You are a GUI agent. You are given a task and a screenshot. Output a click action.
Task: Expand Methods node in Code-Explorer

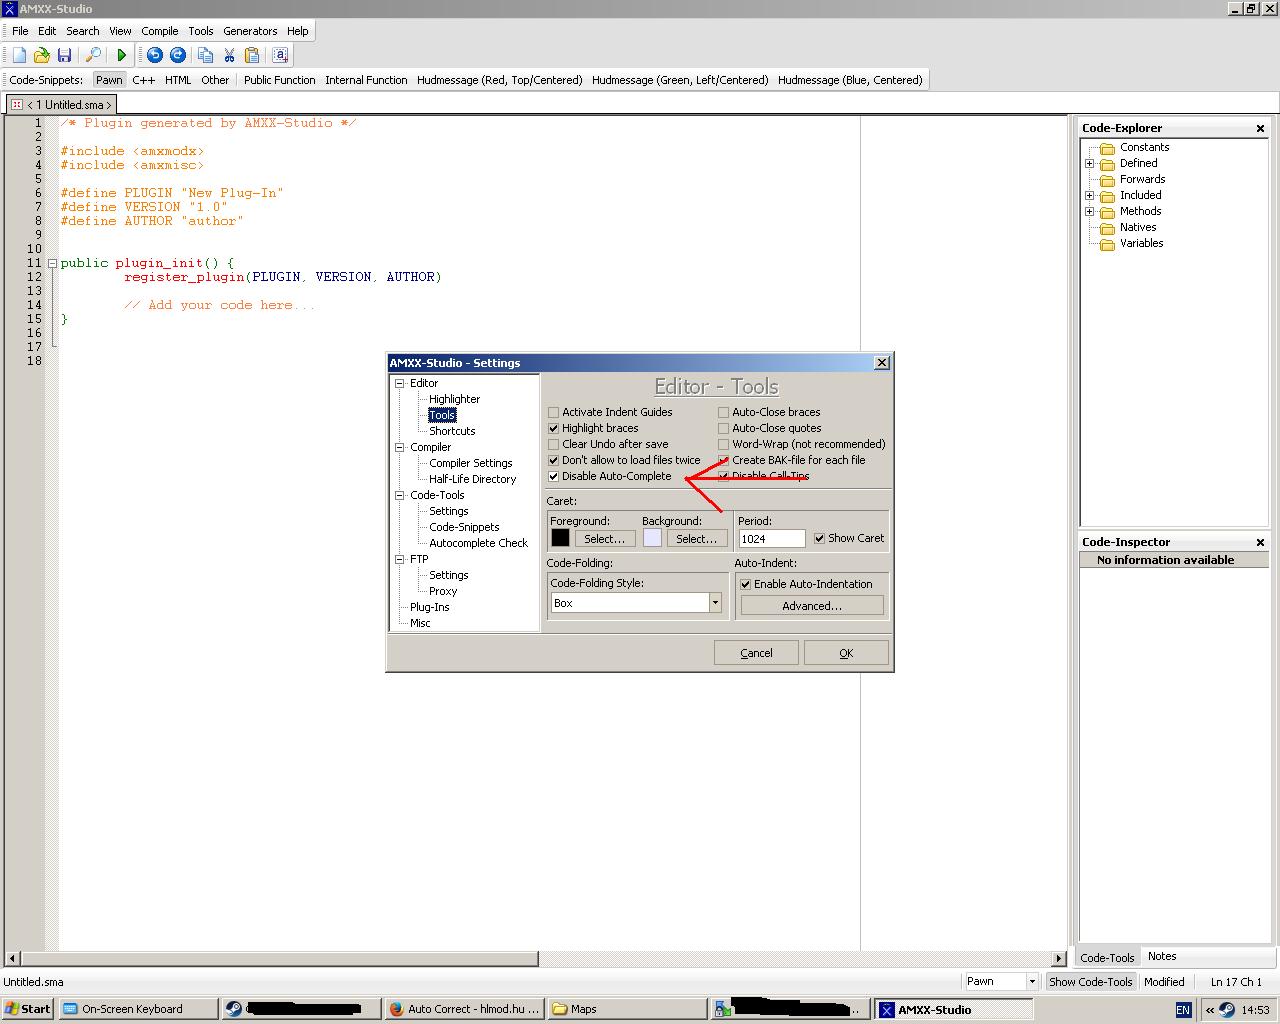click(x=1089, y=211)
